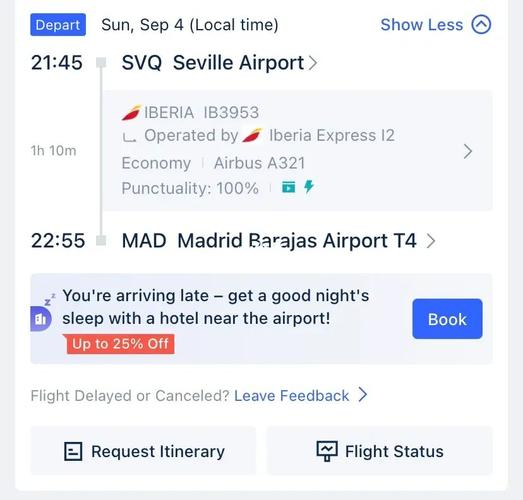Collapse details with the Show Less arrow icon
This screenshot has height=500, width=523.
[481, 24]
